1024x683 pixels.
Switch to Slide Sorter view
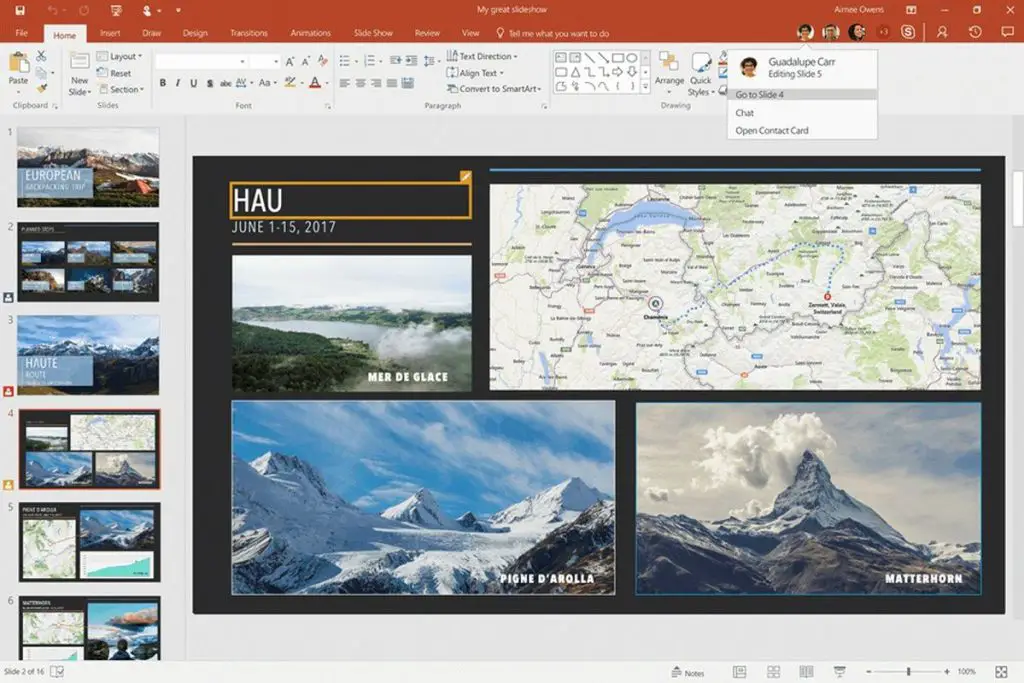[x=773, y=673]
